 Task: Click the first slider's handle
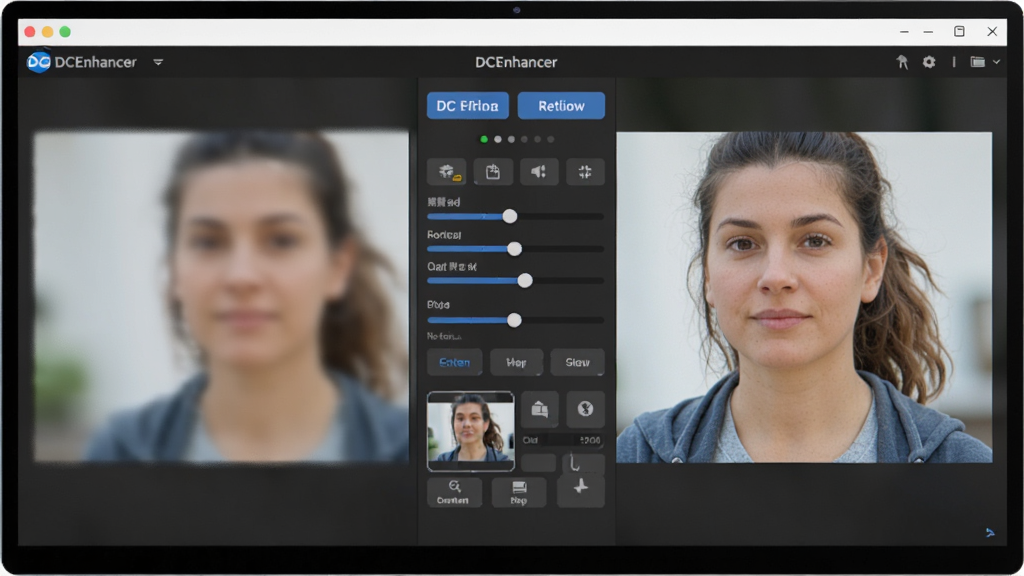tap(509, 216)
